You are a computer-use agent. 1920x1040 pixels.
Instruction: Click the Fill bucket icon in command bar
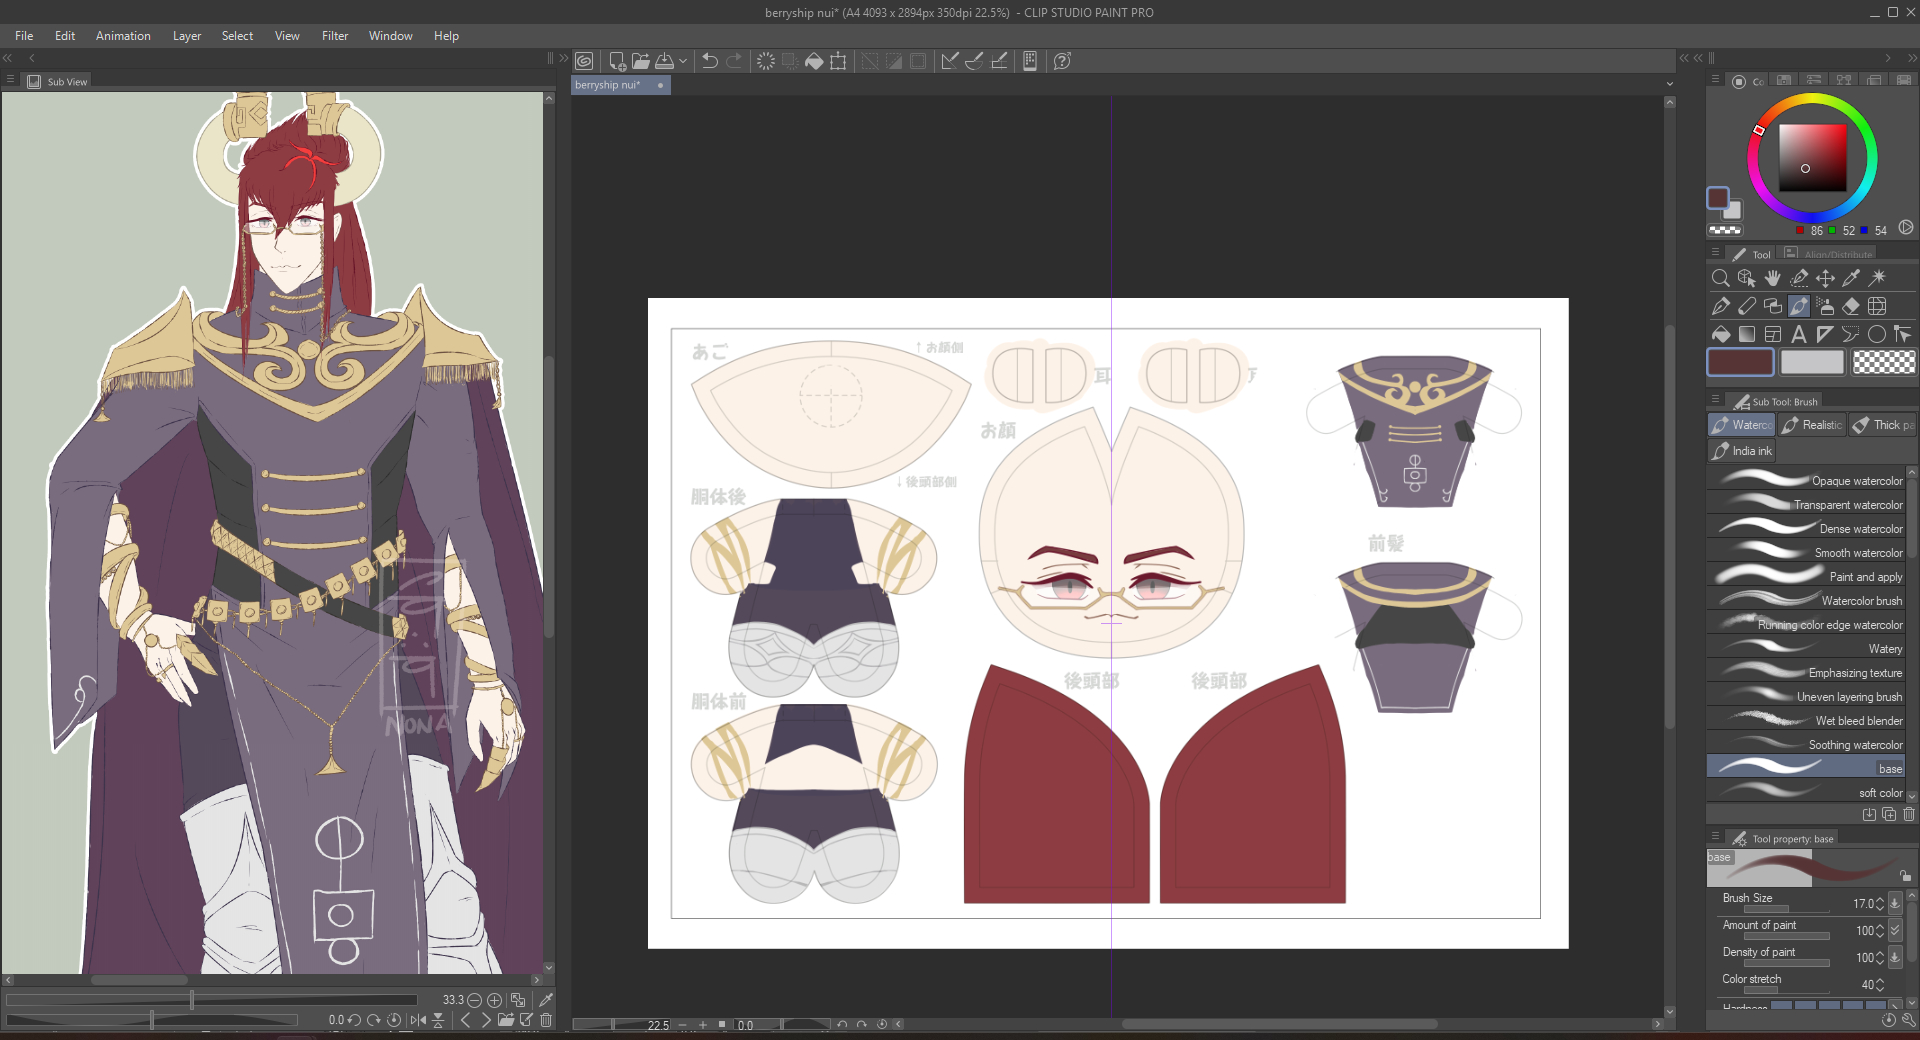tap(814, 61)
